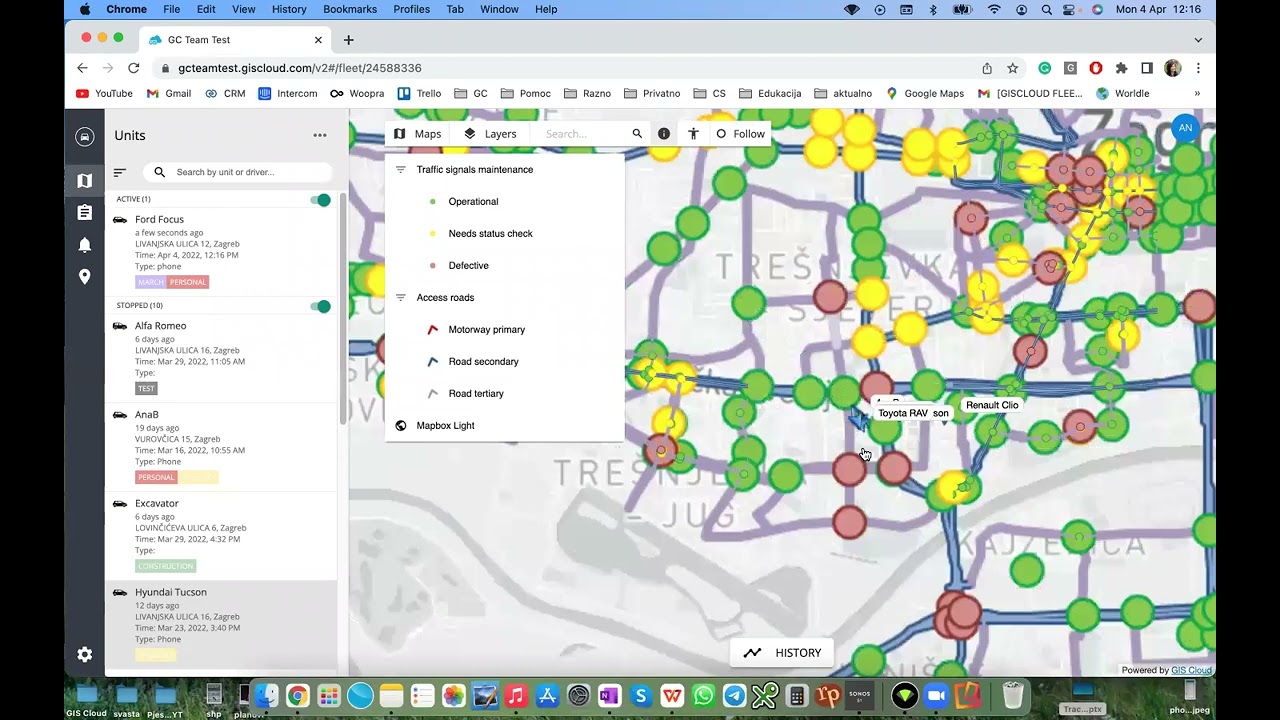Go back in browser

83,68
